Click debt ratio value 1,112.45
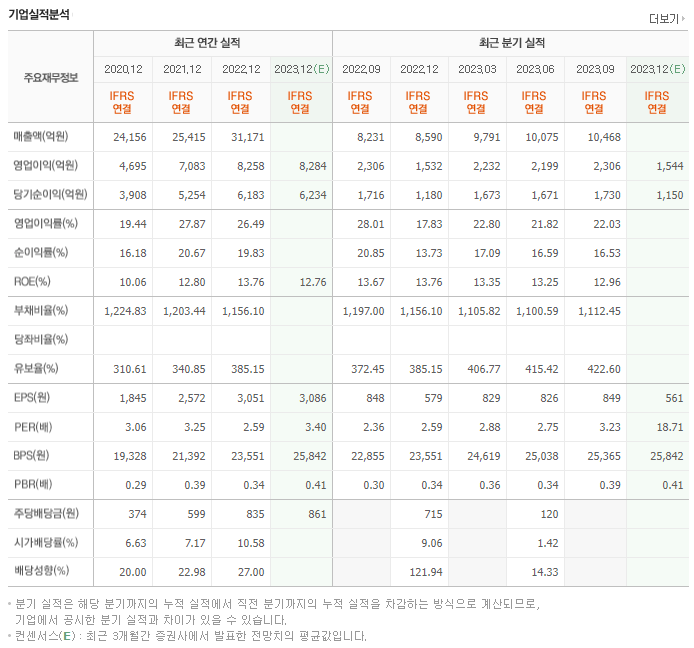 (x=599, y=311)
